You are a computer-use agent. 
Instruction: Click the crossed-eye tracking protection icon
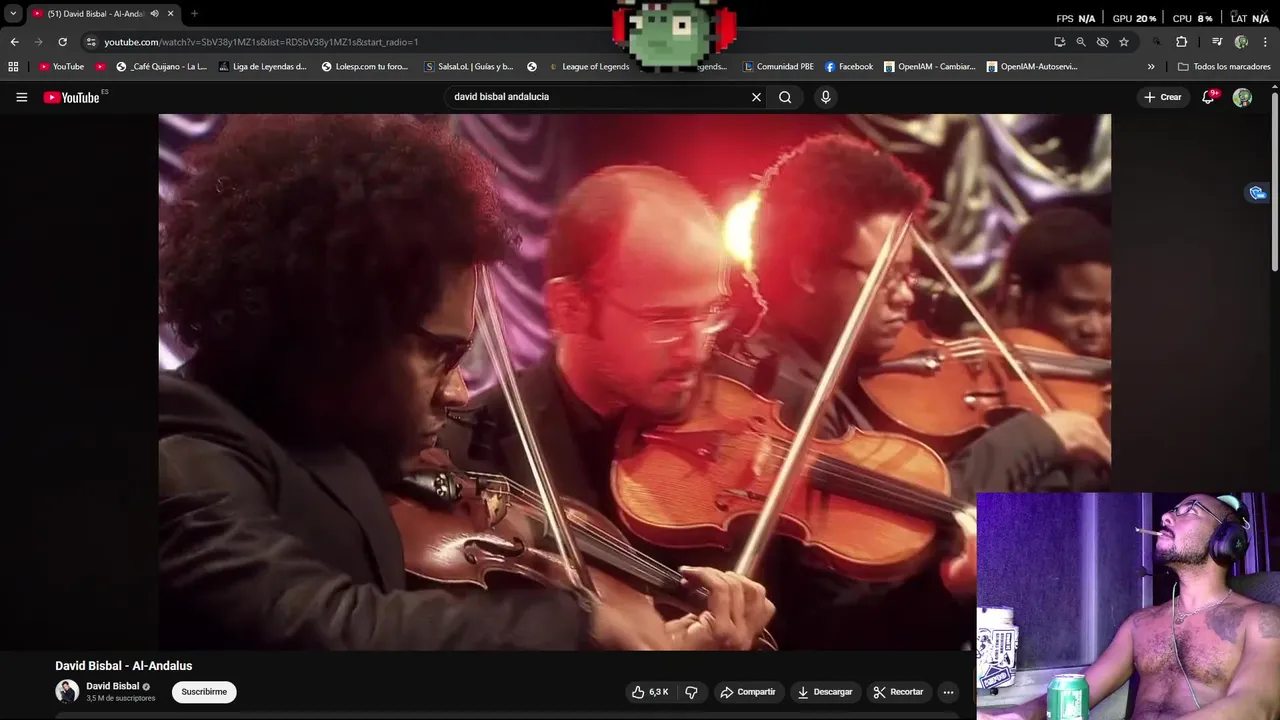(x=1102, y=42)
